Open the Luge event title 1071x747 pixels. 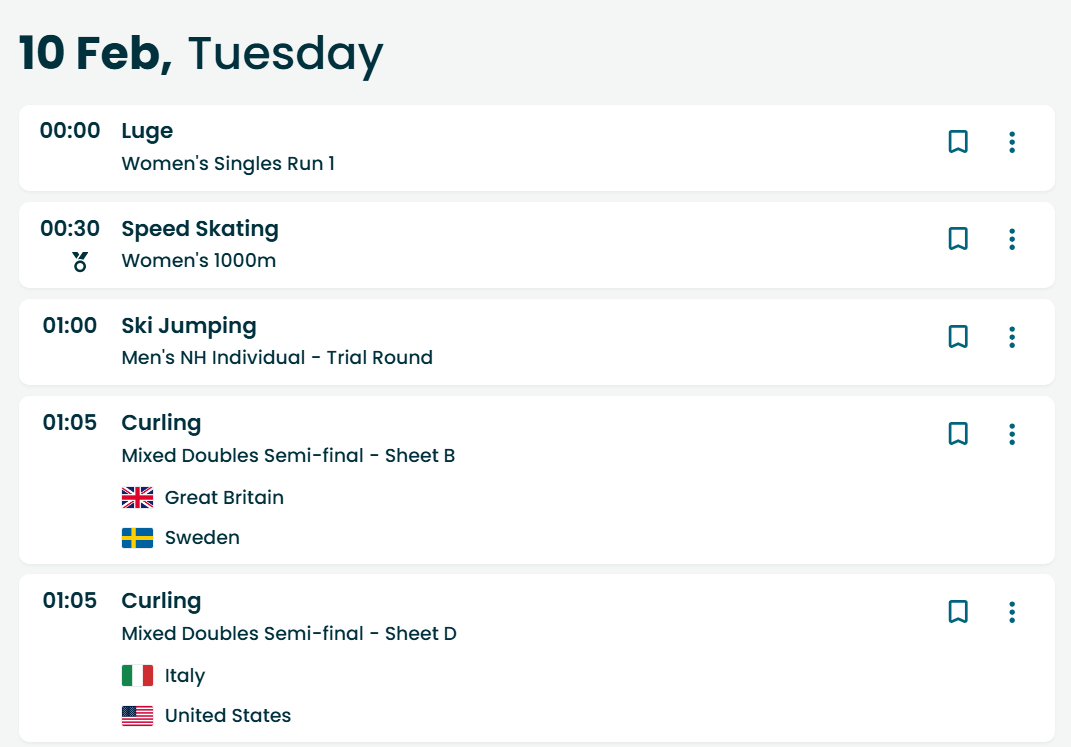tap(147, 130)
